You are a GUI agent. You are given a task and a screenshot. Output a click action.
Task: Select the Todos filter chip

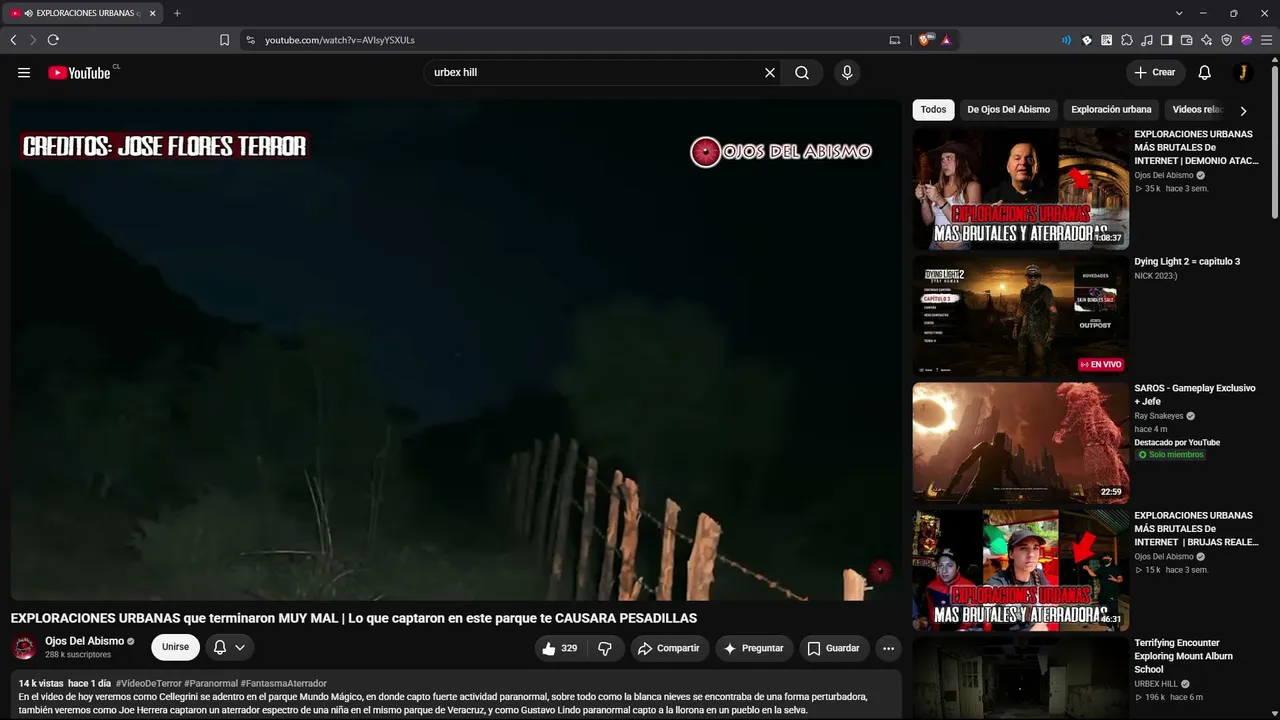coord(933,110)
